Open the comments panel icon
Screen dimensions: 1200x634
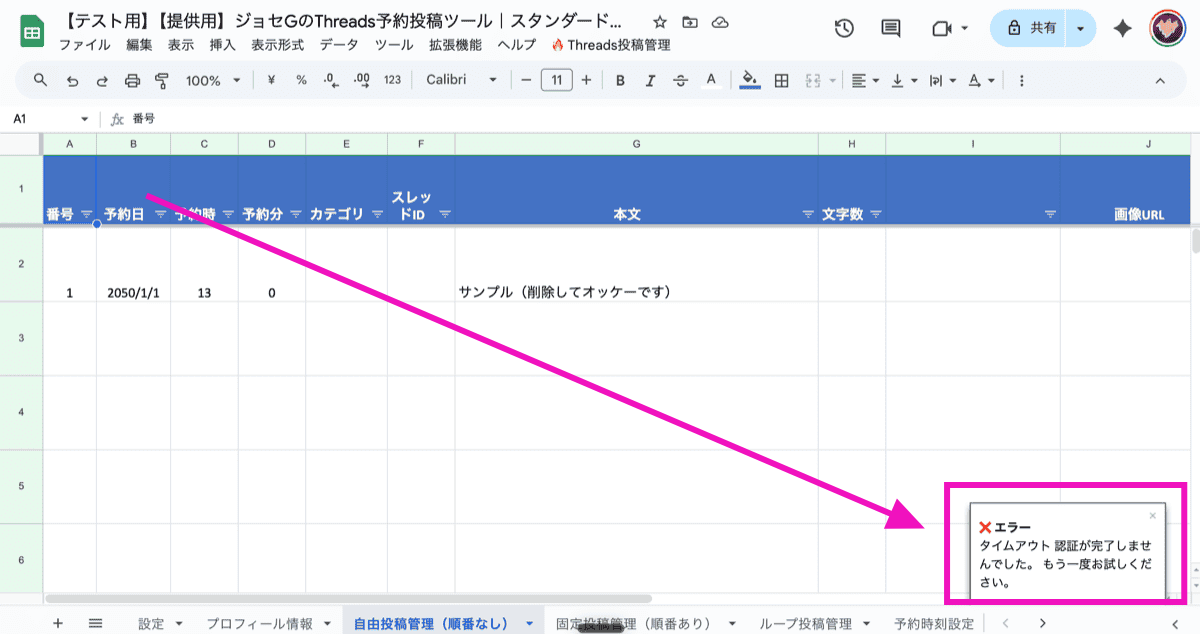click(x=891, y=28)
